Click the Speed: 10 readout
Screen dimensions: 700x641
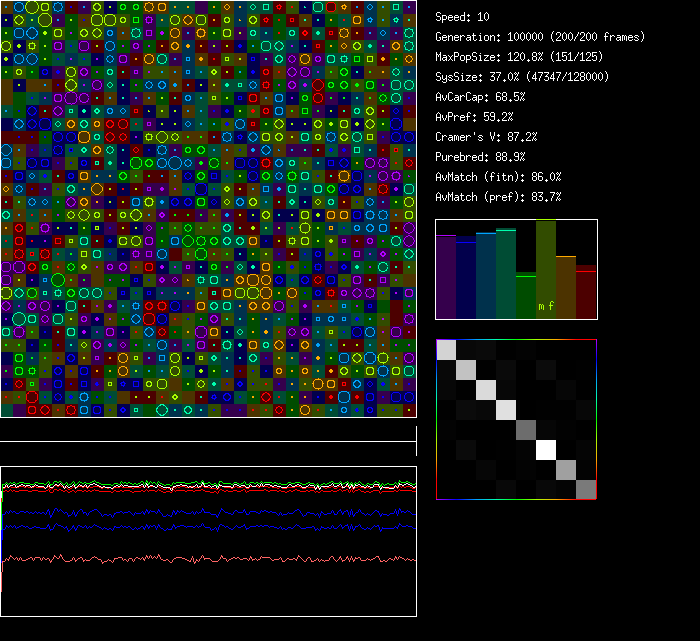point(462,17)
